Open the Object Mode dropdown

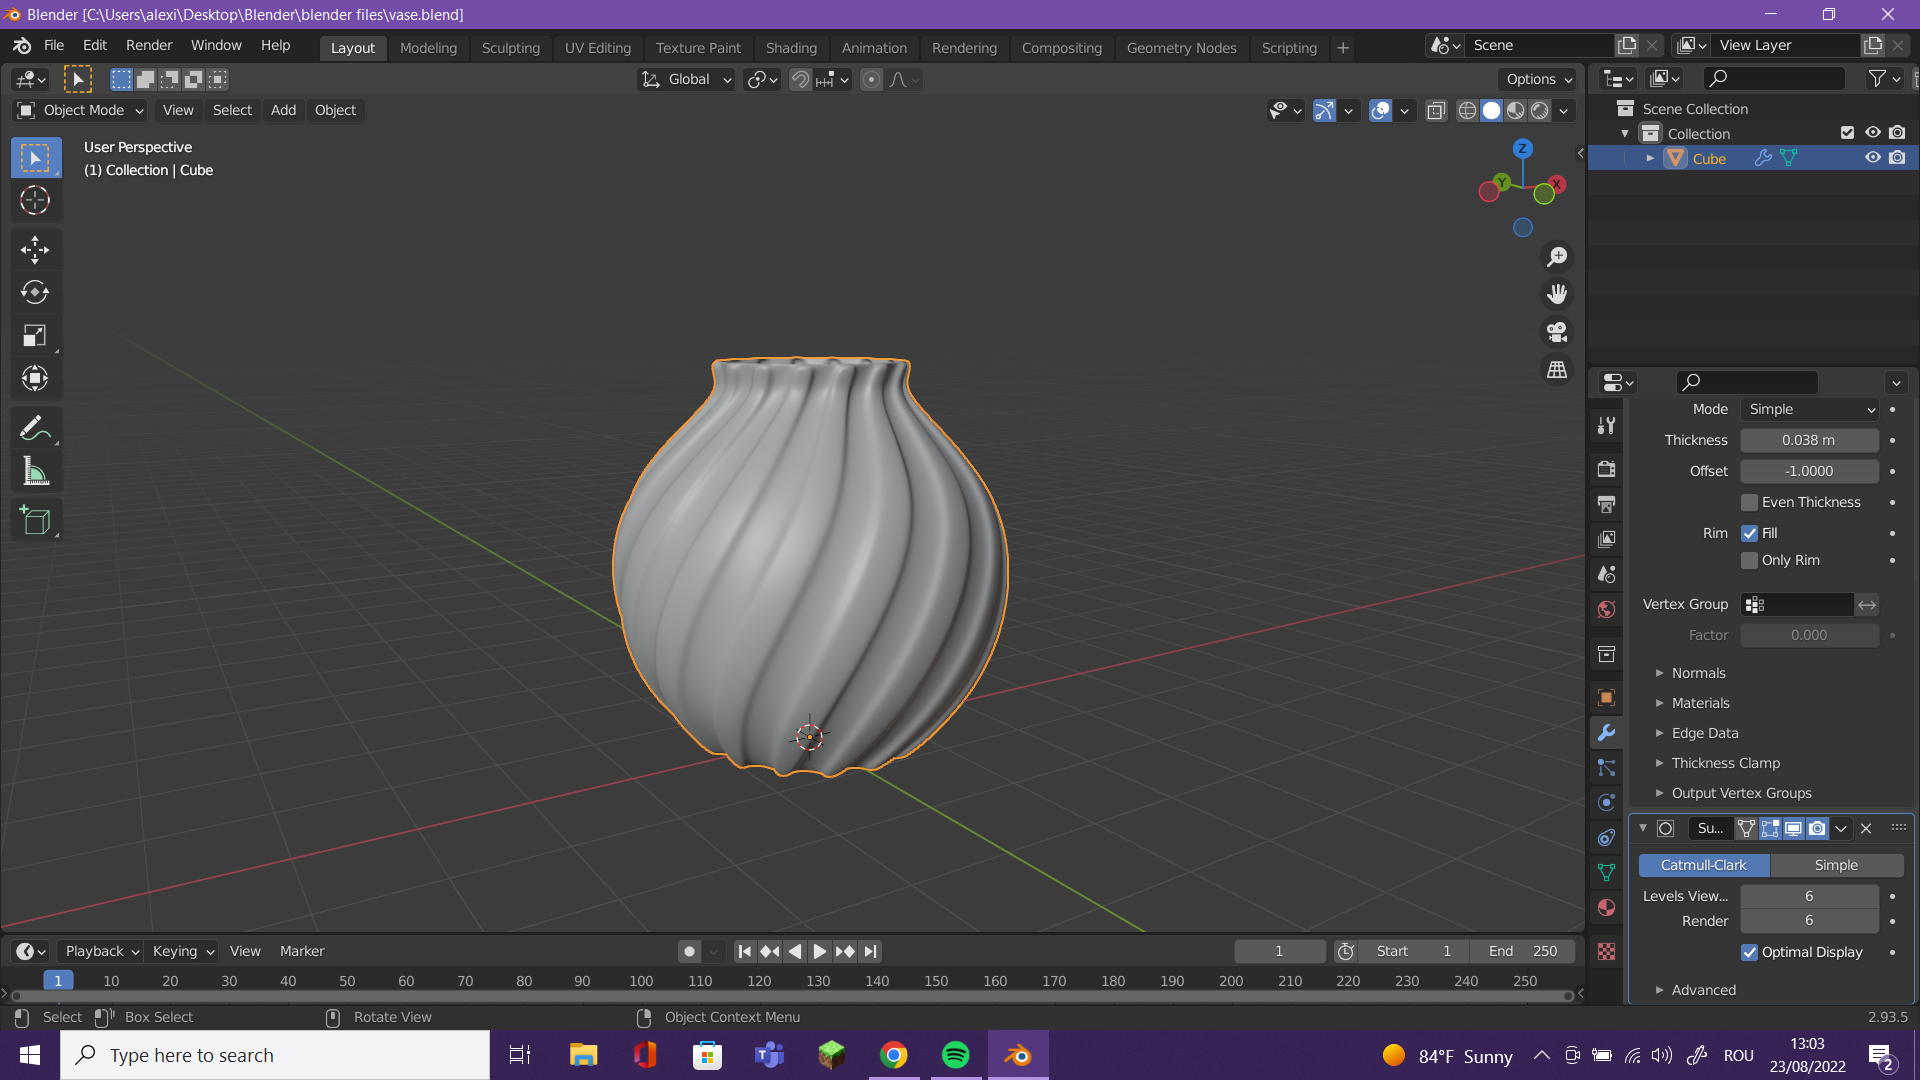point(82,110)
